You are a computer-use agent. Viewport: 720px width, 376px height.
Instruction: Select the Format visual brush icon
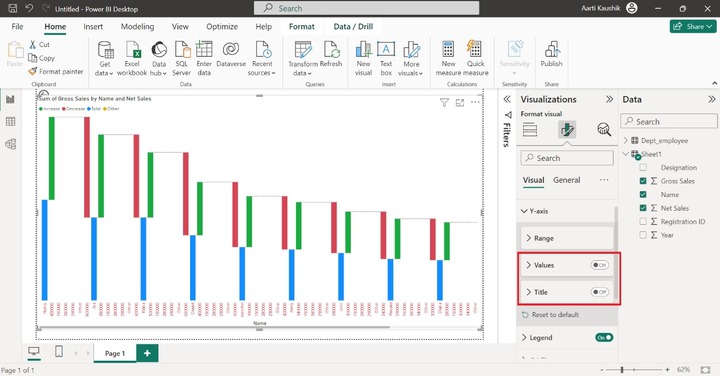pos(567,130)
